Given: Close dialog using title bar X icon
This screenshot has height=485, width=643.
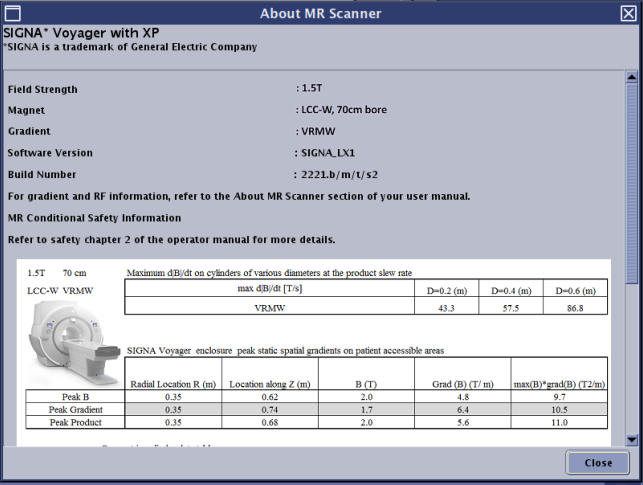Looking at the screenshot, I should click(627, 13).
